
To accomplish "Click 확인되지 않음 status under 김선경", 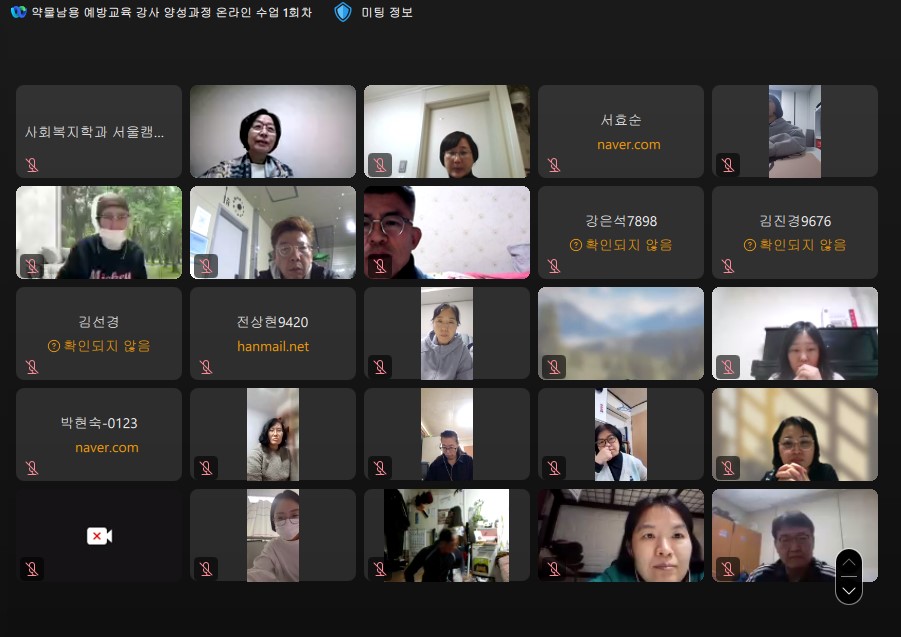I will [99, 346].
